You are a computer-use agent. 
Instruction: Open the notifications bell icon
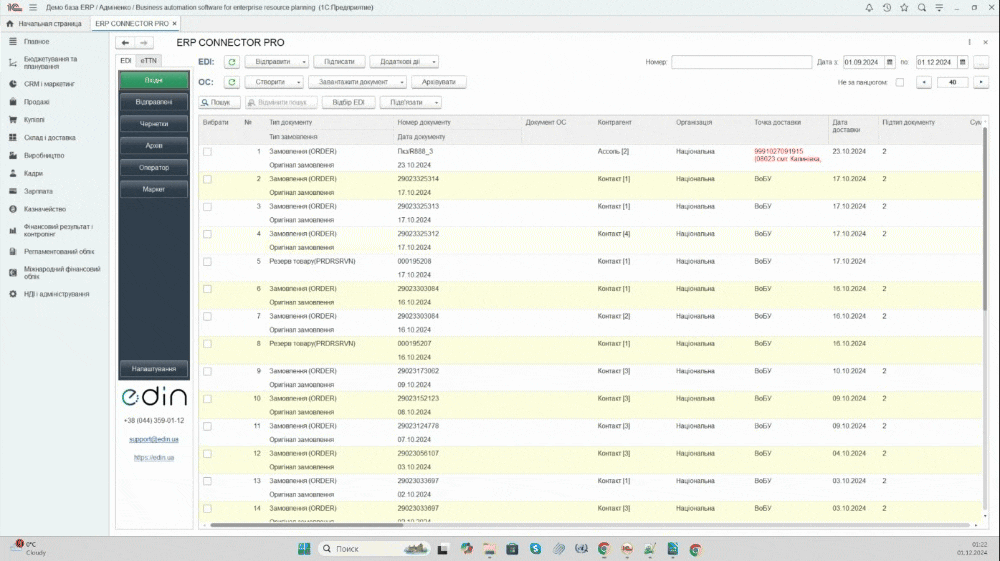tap(869, 7)
